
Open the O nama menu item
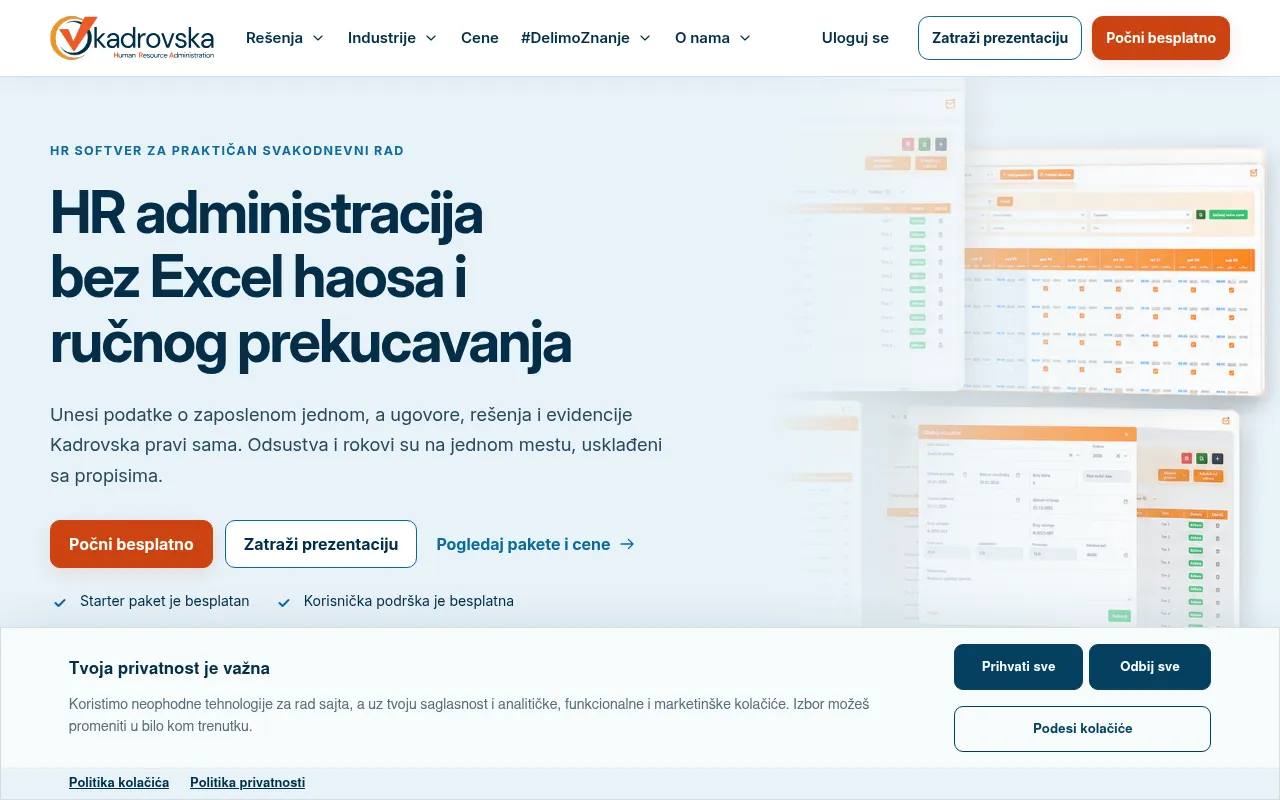[702, 38]
